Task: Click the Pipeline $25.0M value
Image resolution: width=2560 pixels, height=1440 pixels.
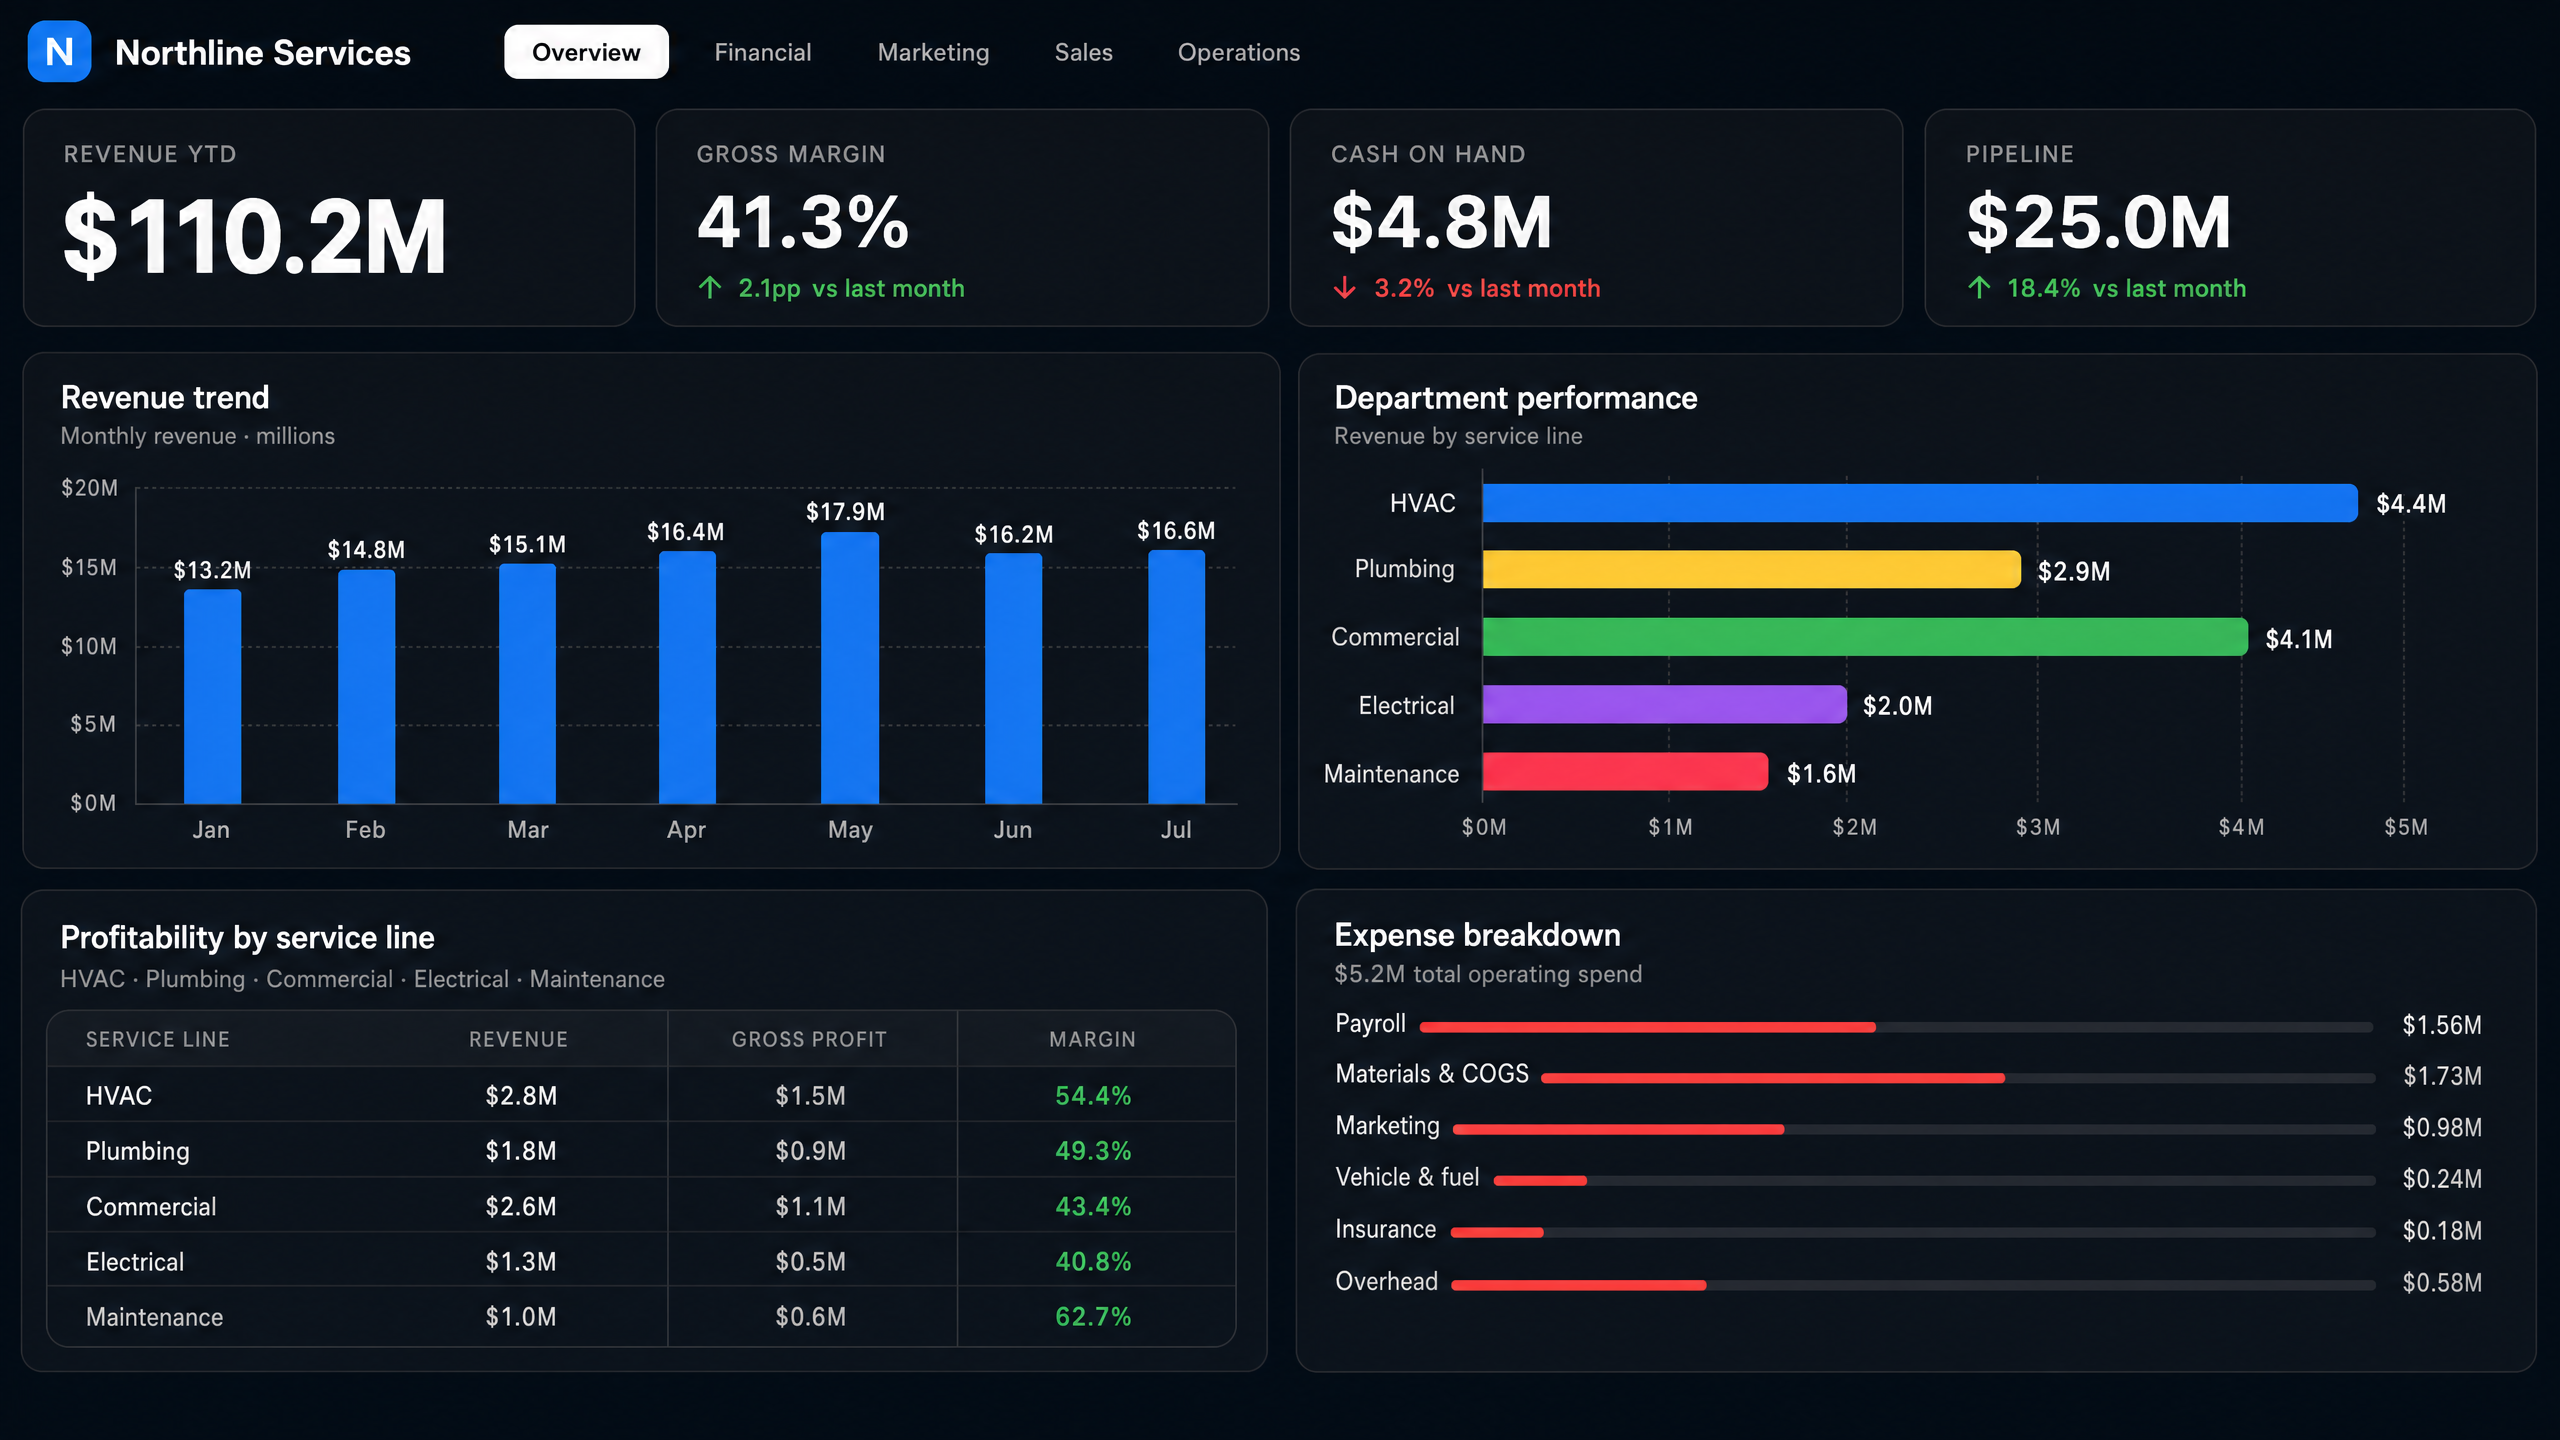Action: pos(2098,222)
